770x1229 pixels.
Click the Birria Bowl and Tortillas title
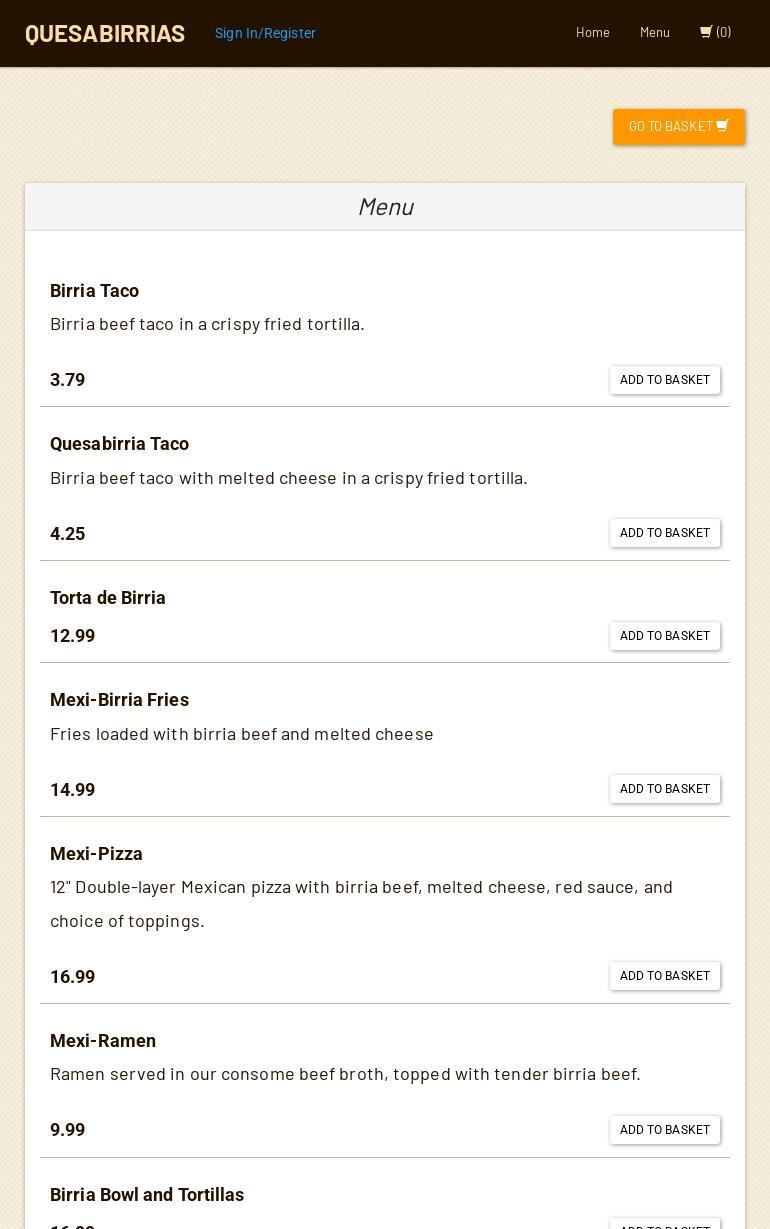(x=147, y=1195)
